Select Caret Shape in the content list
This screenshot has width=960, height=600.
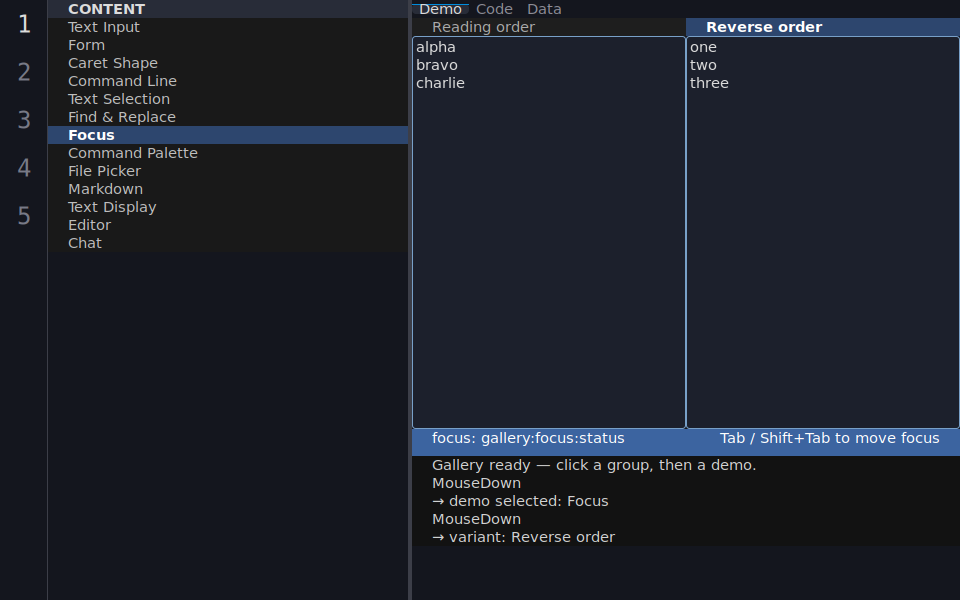click(x=228, y=63)
